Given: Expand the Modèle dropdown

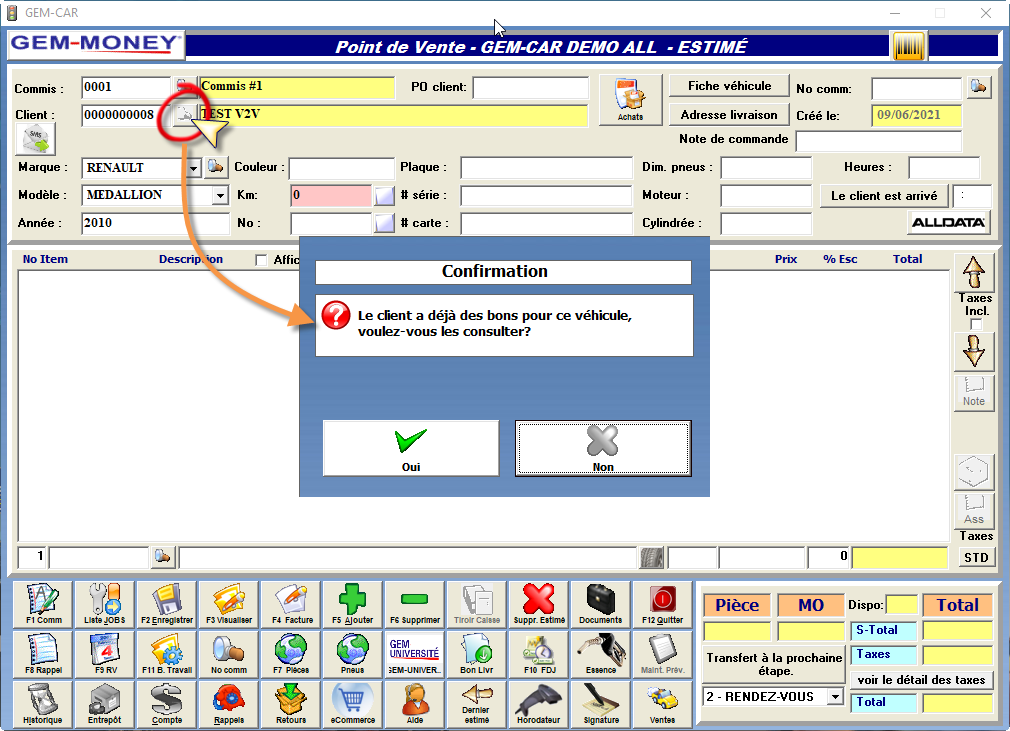Looking at the screenshot, I should 220,195.
